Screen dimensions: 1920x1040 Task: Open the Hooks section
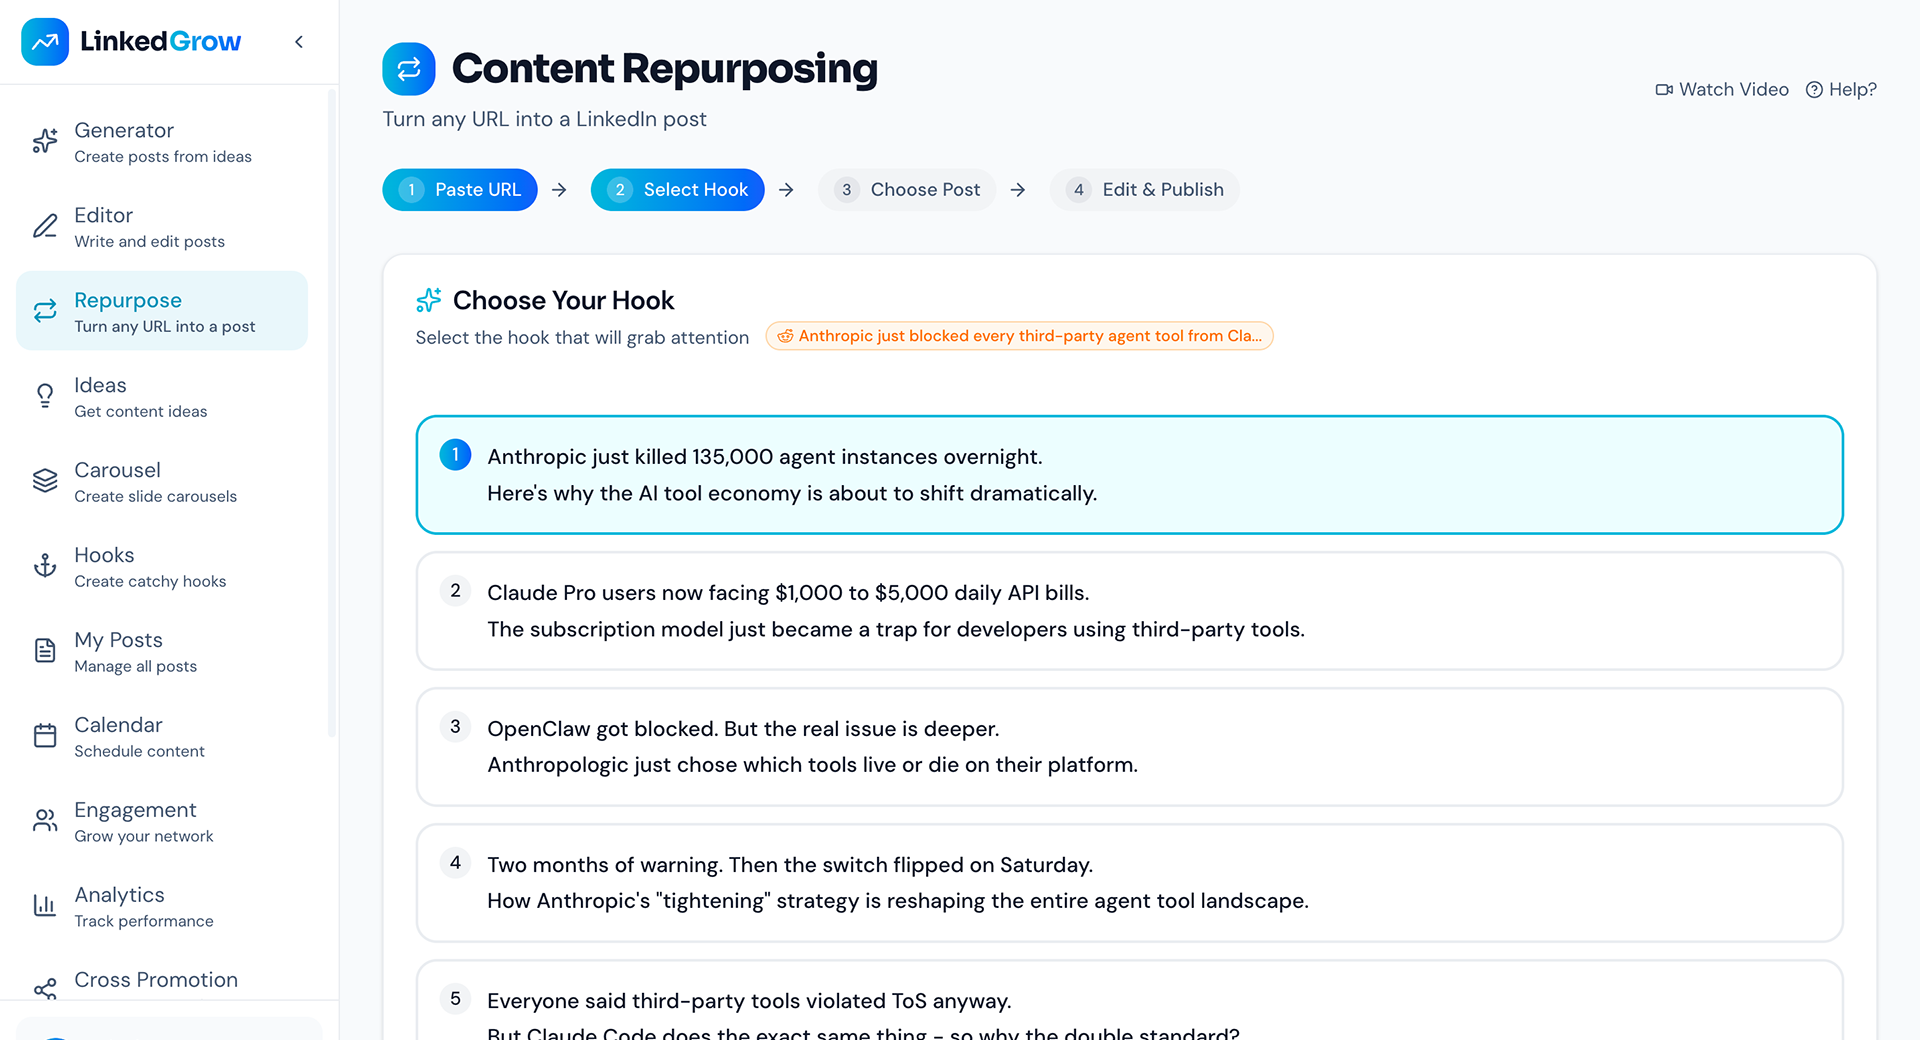click(x=162, y=566)
